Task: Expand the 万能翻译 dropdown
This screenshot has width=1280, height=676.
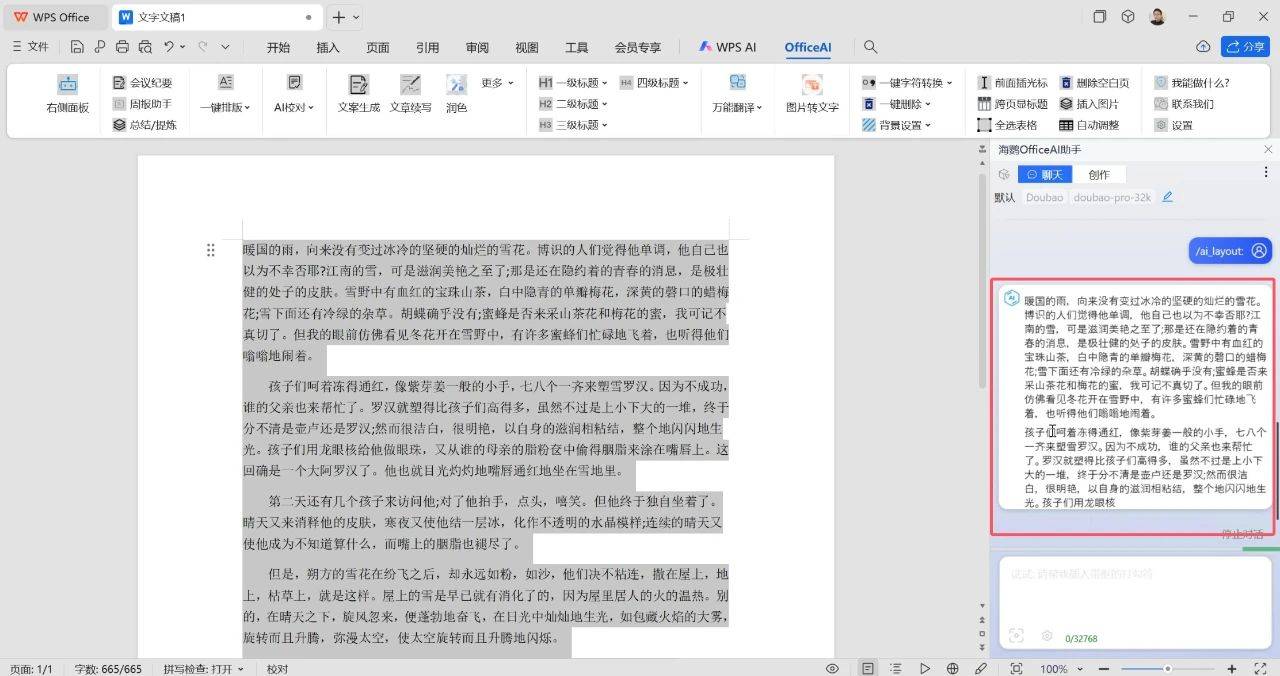Action: [x=738, y=107]
